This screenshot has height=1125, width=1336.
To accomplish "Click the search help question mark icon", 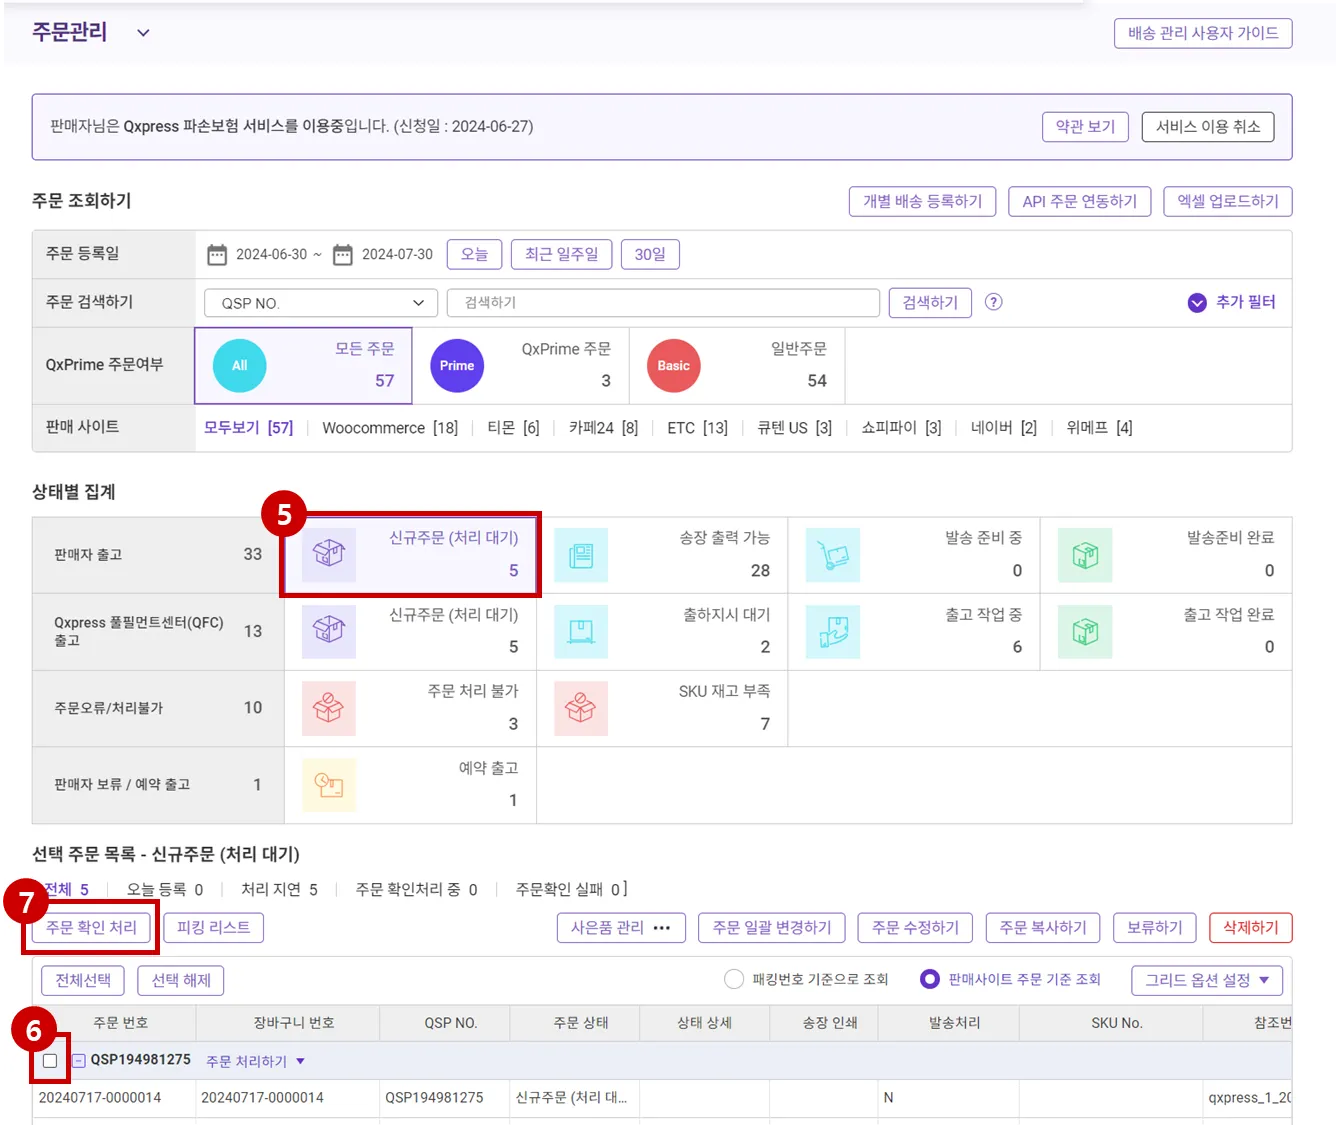I will point(994,302).
